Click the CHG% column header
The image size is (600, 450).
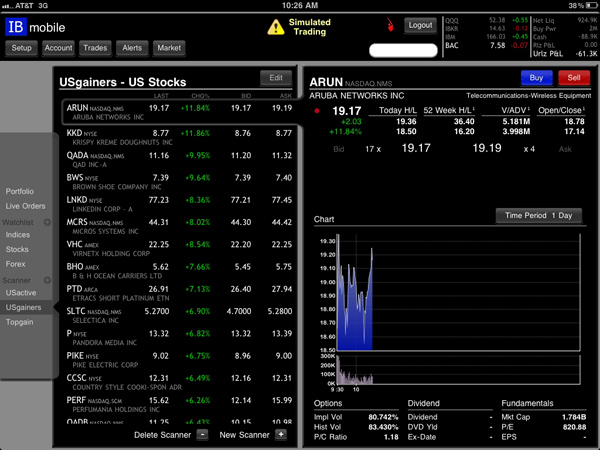tap(201, 96)
